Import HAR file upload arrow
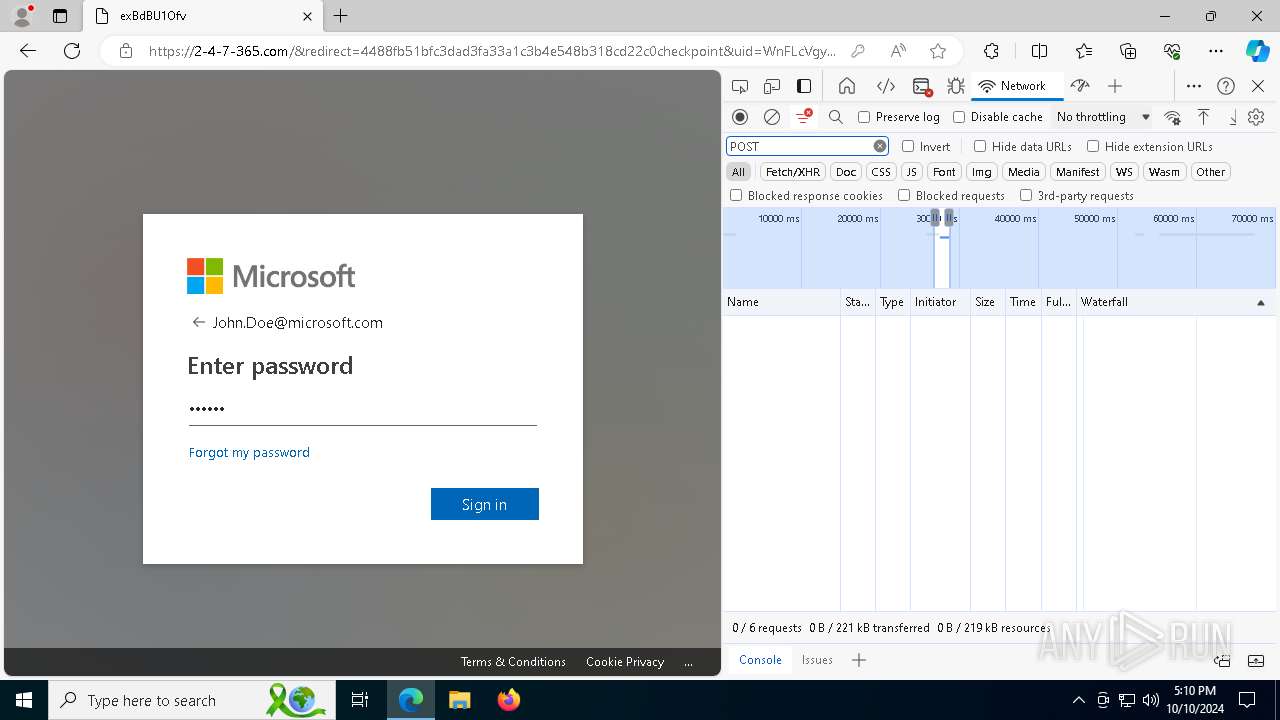1280x720 pixels. tap(1204, 117)
